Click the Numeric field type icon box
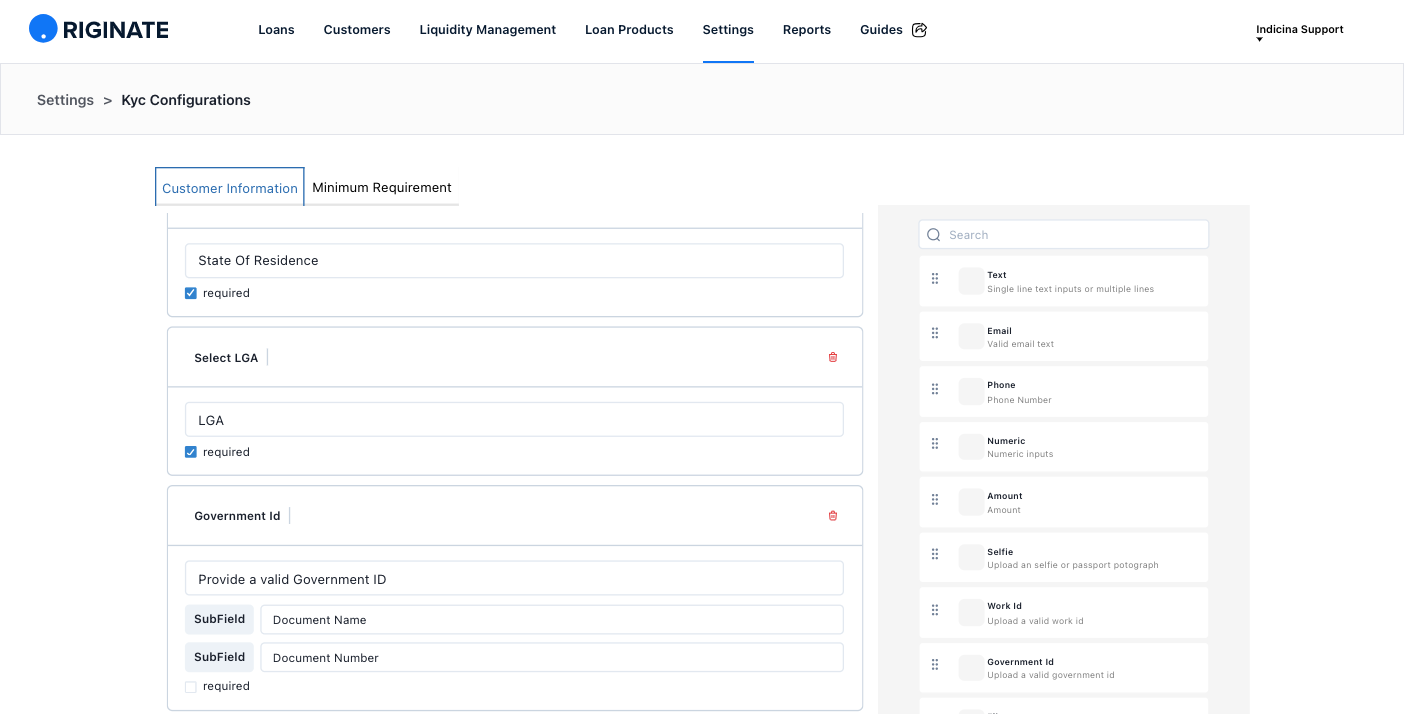 click(971, 446)
